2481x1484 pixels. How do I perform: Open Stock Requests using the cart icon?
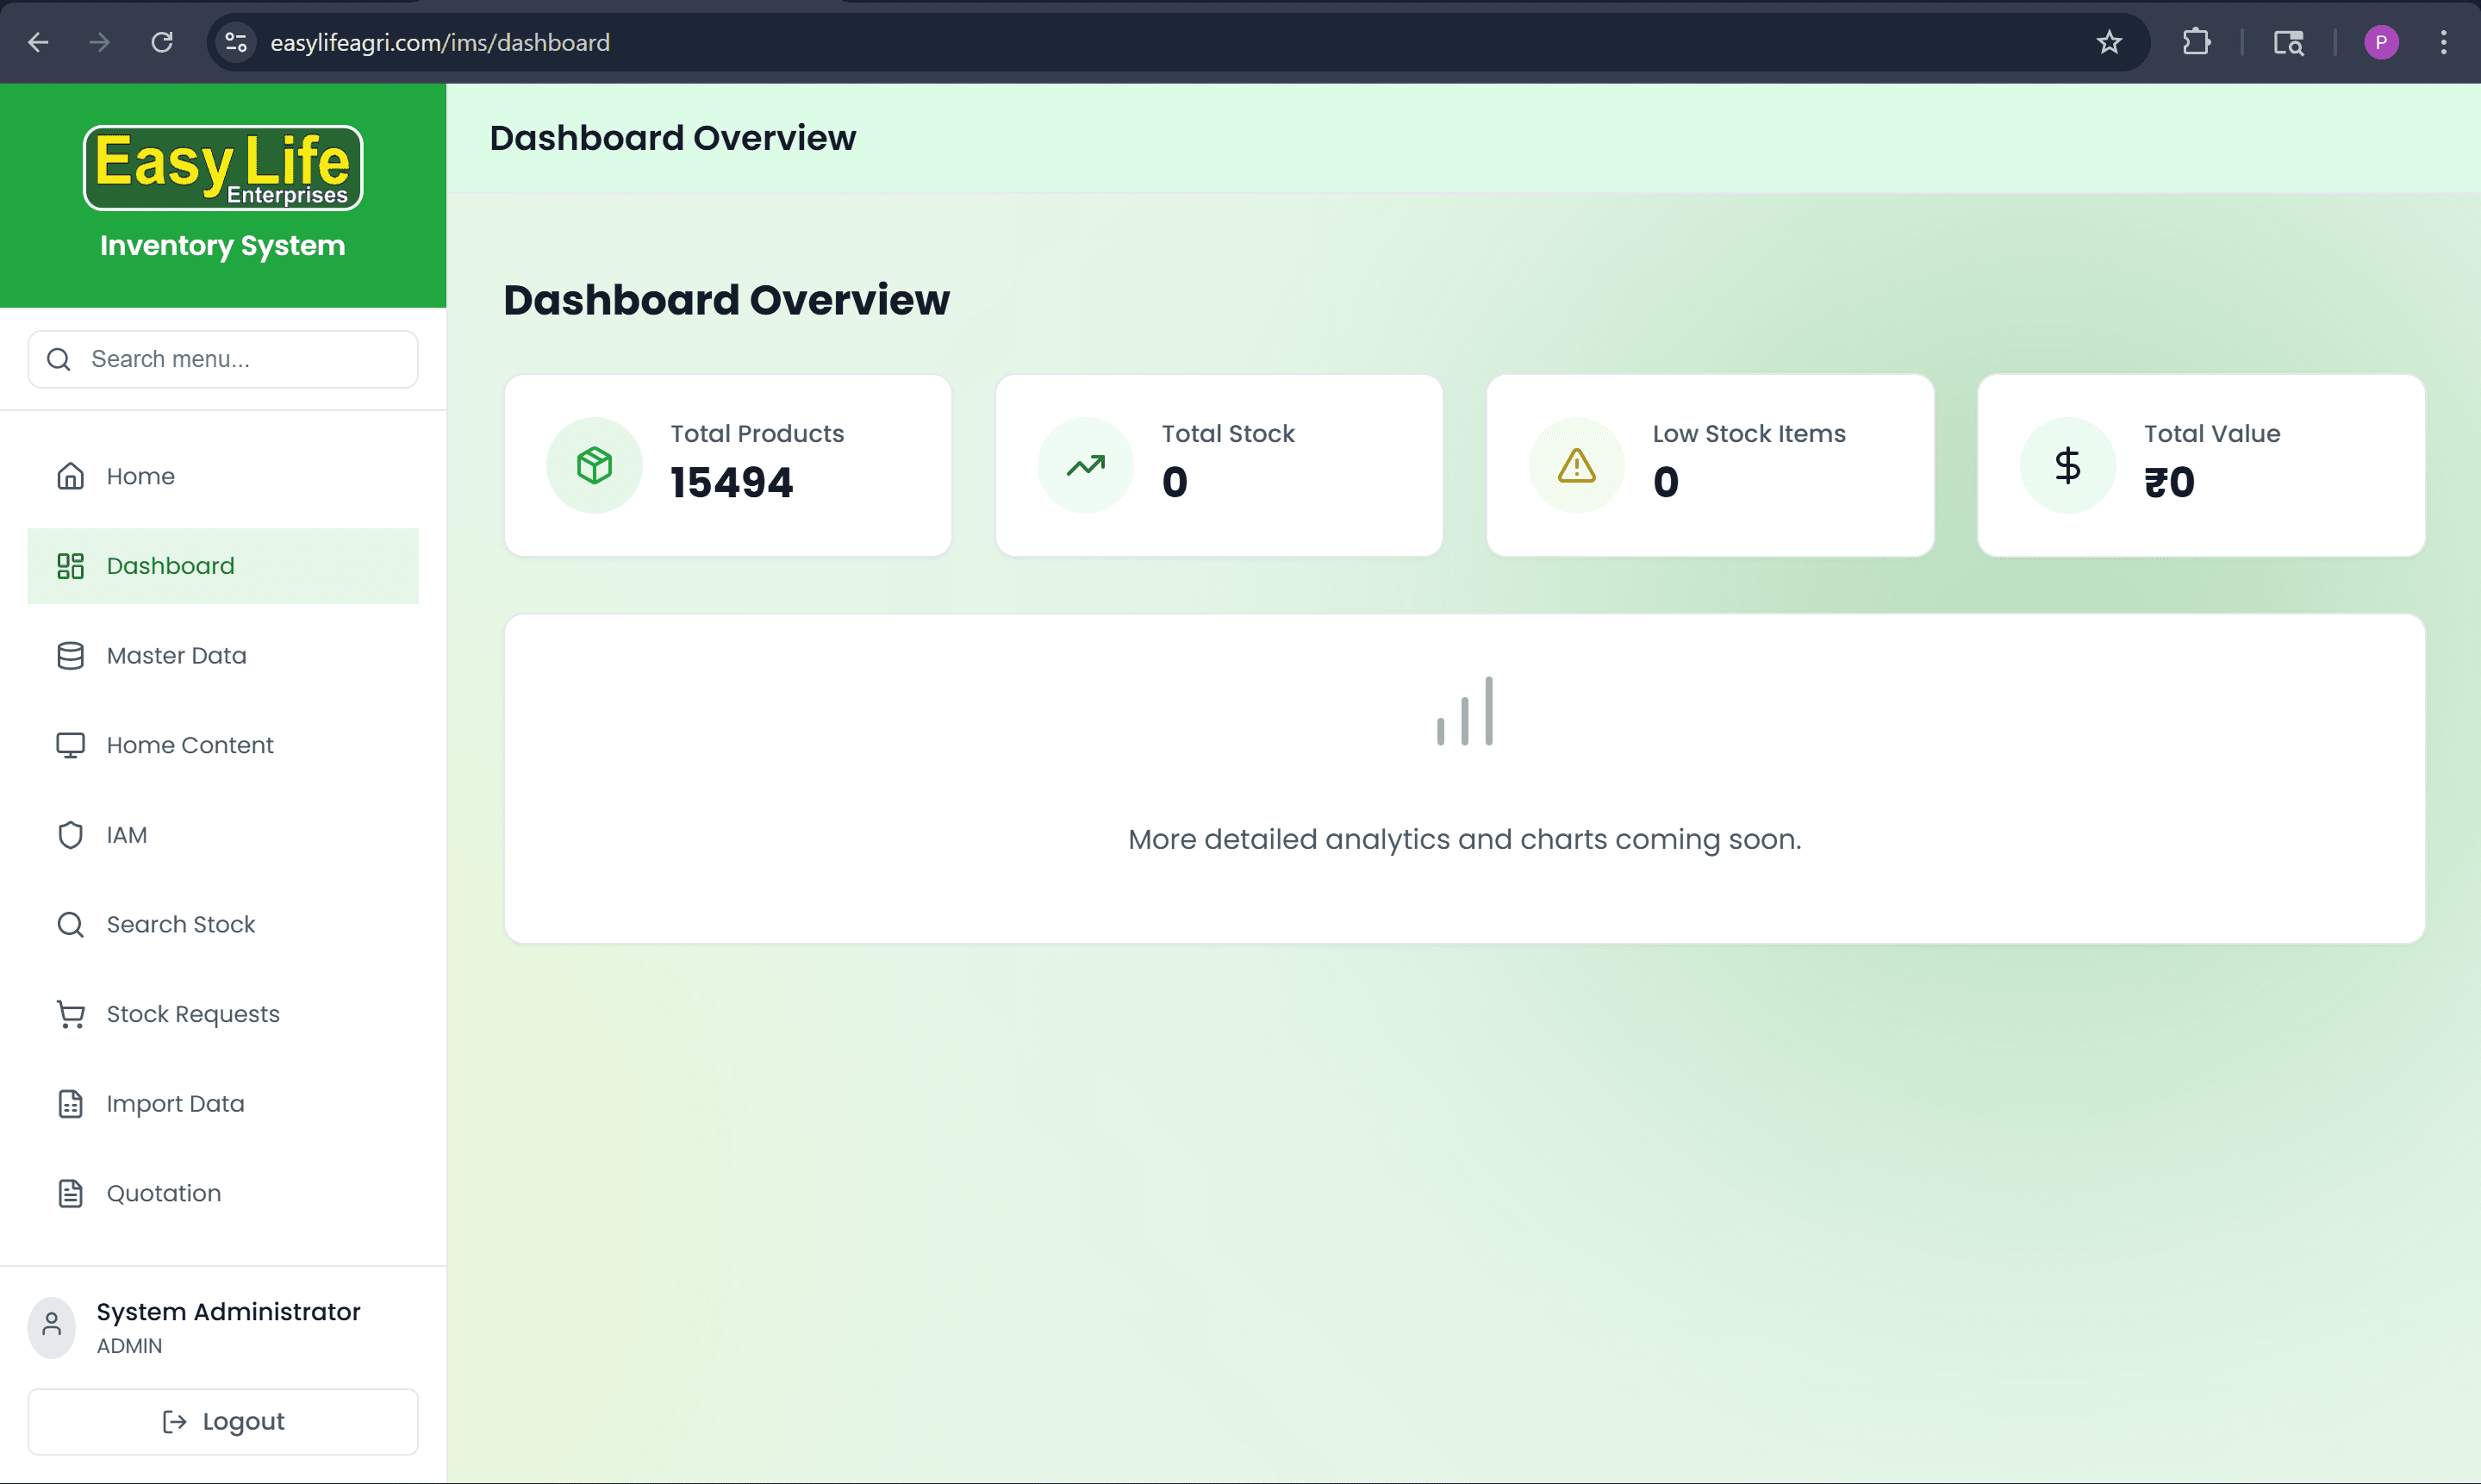(70, 1013)
